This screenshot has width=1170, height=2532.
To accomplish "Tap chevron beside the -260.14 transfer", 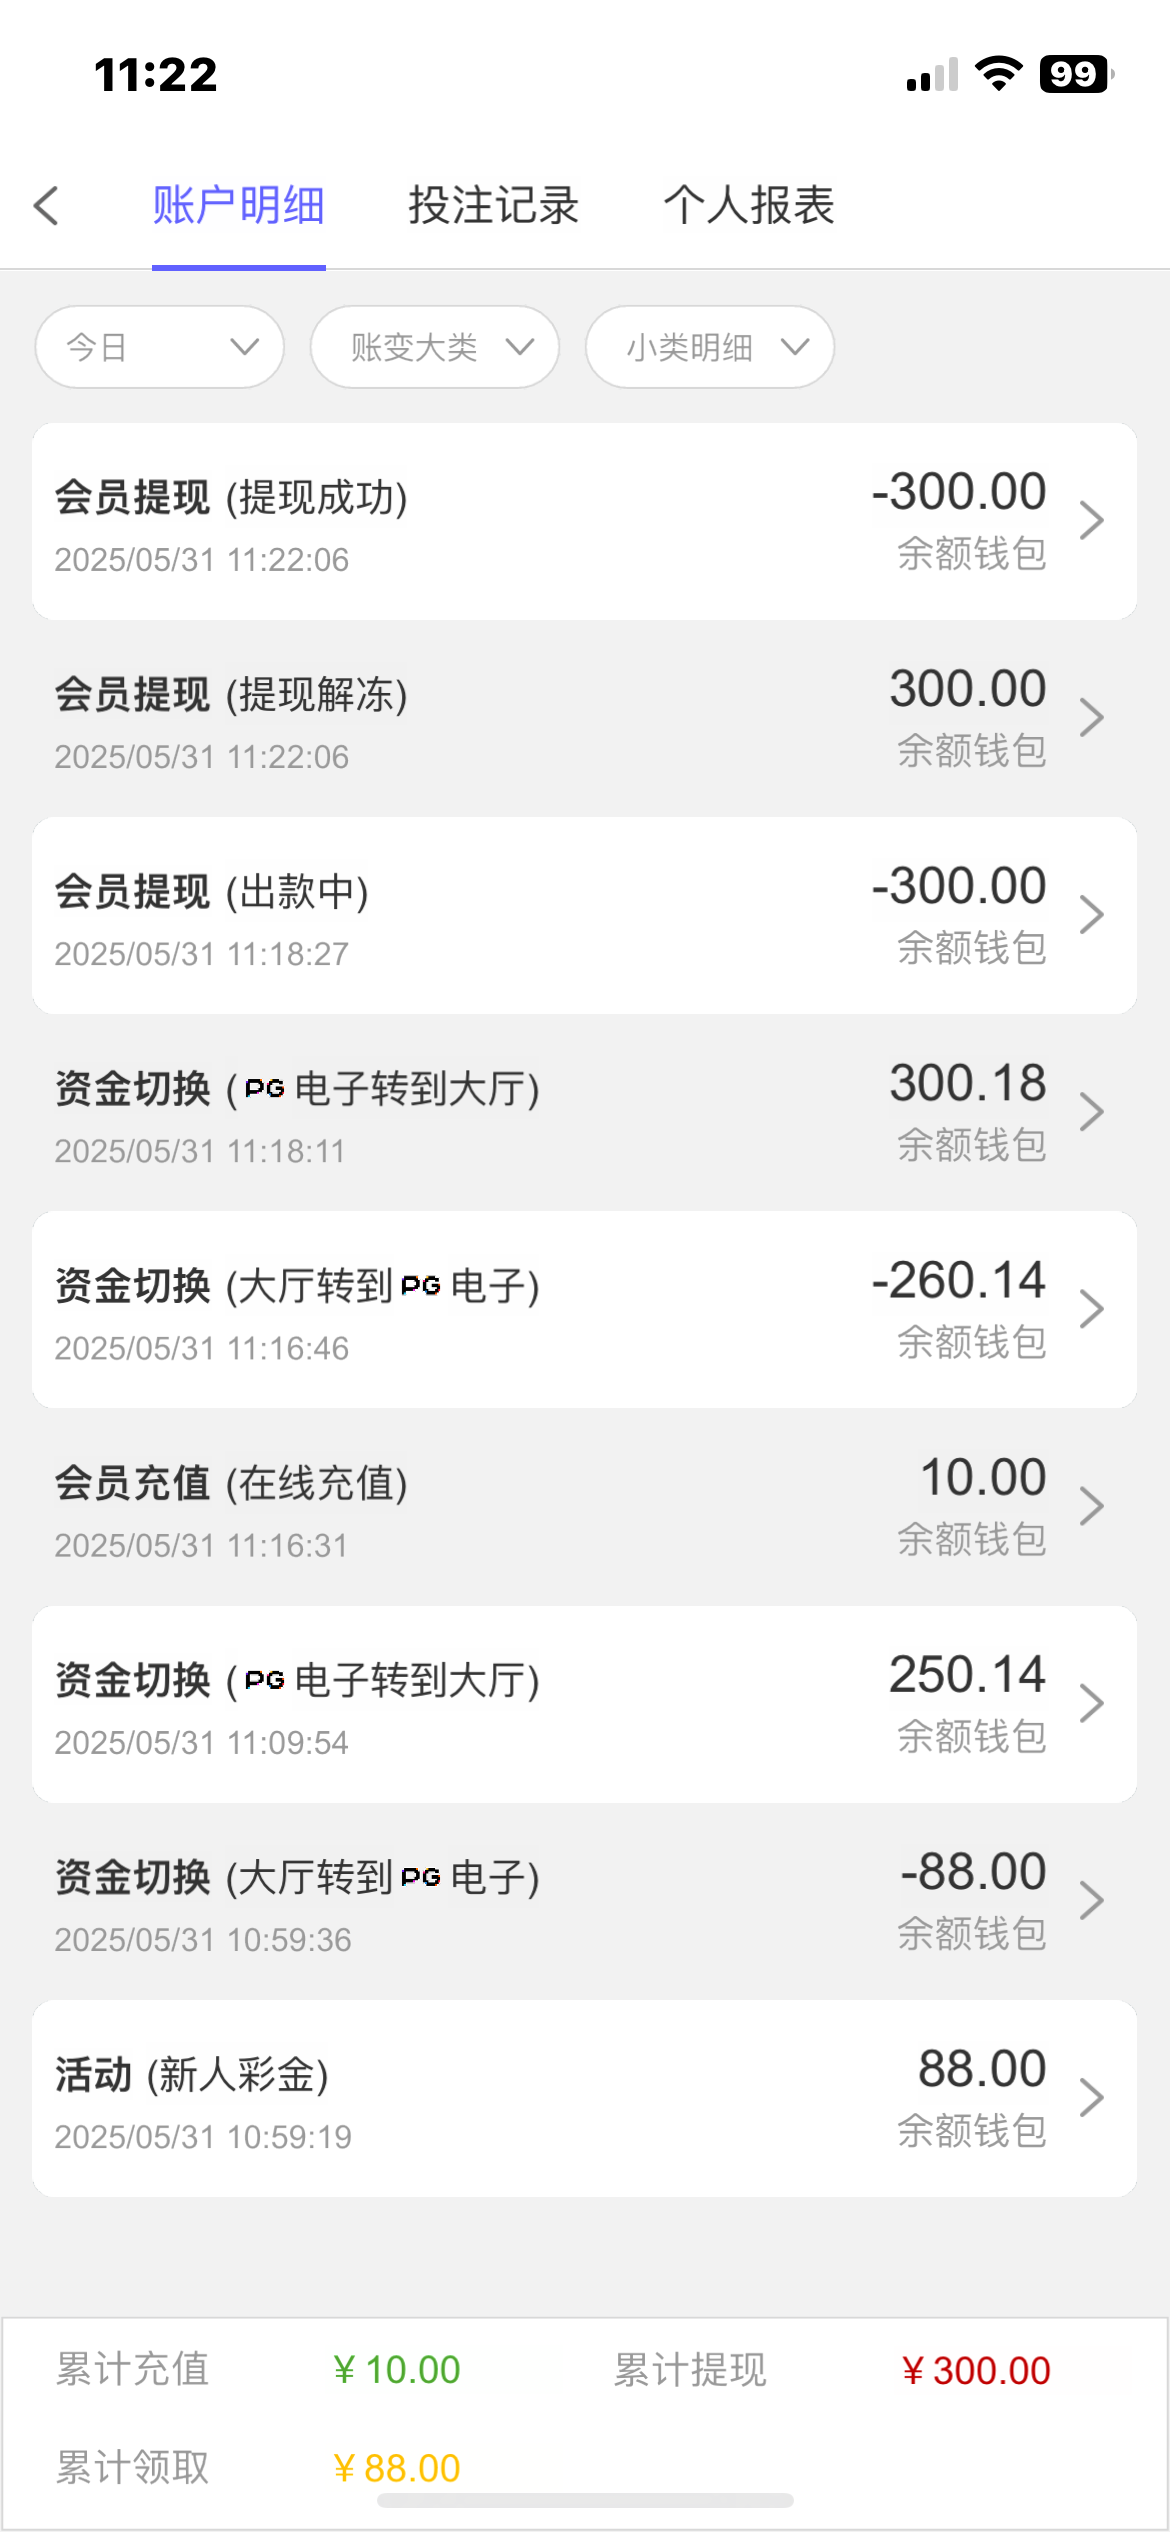I will (x=1091, y=1309).
